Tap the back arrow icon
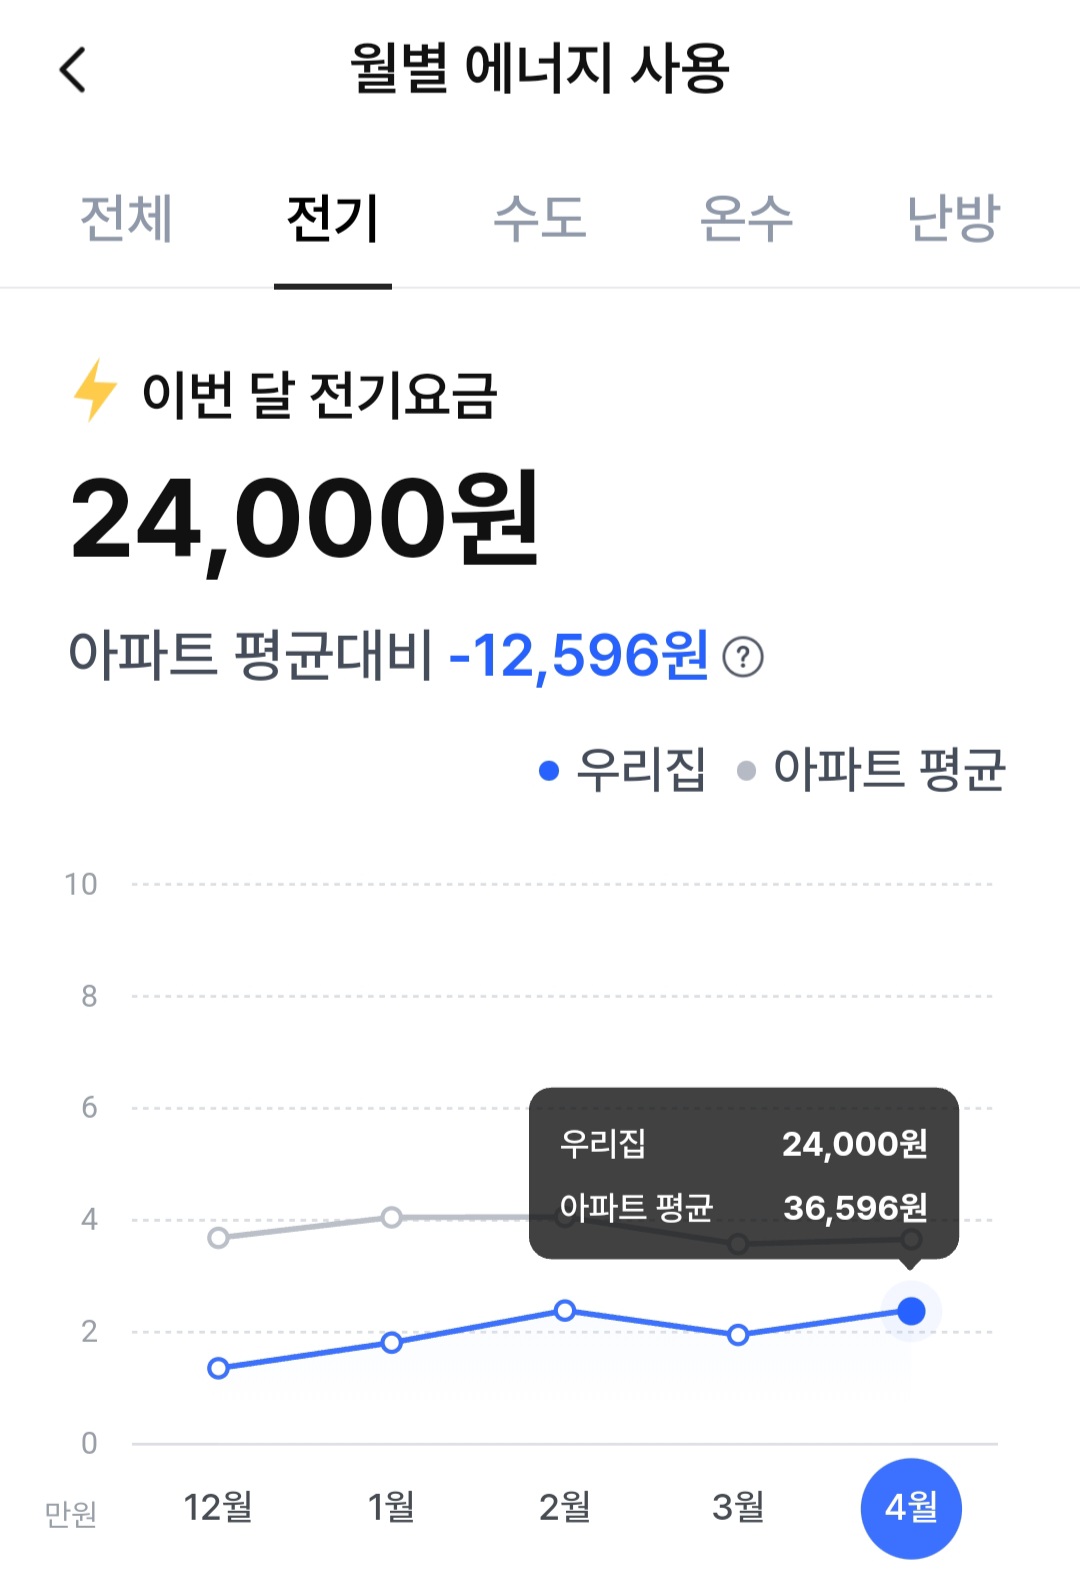 (x=73, y=70)
